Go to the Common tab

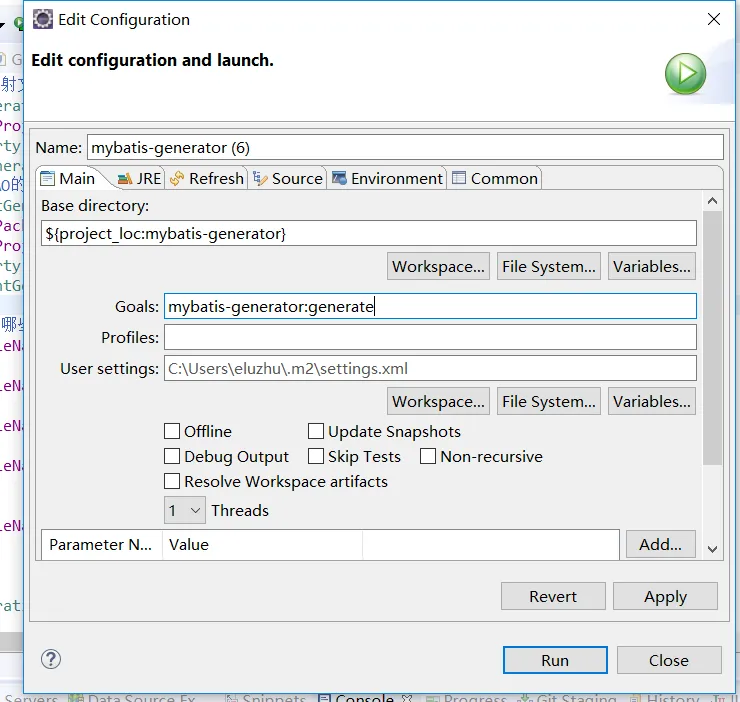click(495, 178)
